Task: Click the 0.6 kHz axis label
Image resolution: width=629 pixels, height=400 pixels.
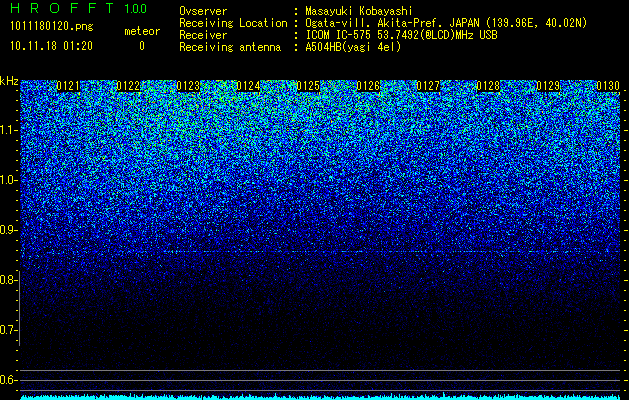Action: 8,380
